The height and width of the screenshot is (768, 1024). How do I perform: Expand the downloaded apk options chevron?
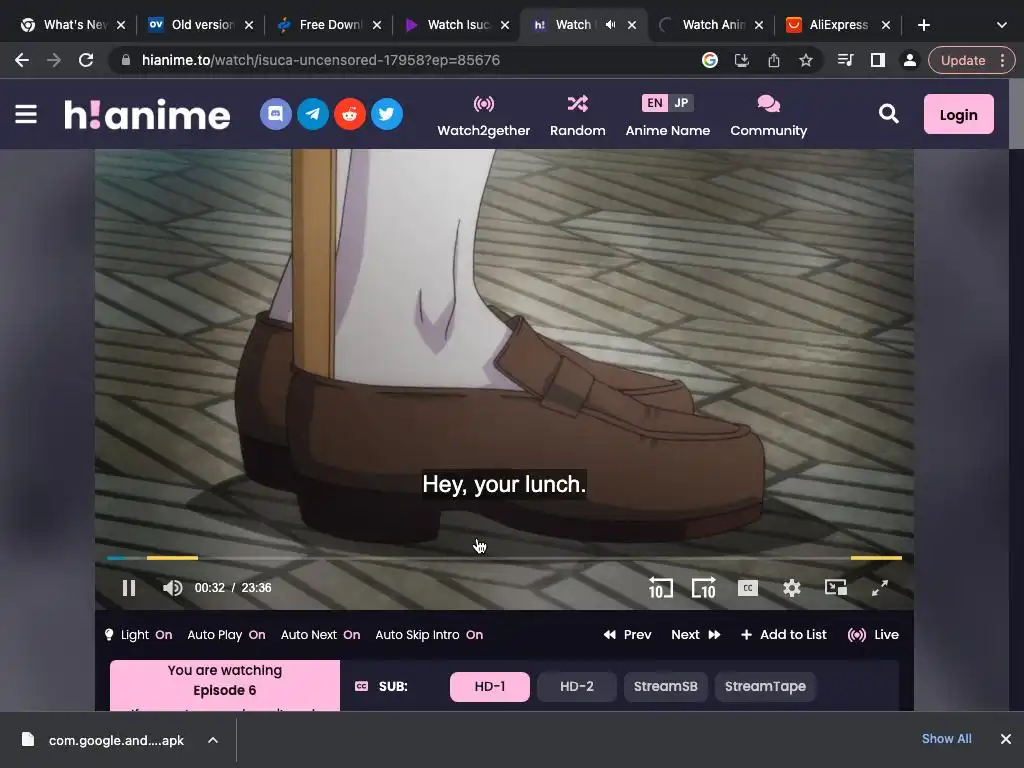[x=213, y=740]
